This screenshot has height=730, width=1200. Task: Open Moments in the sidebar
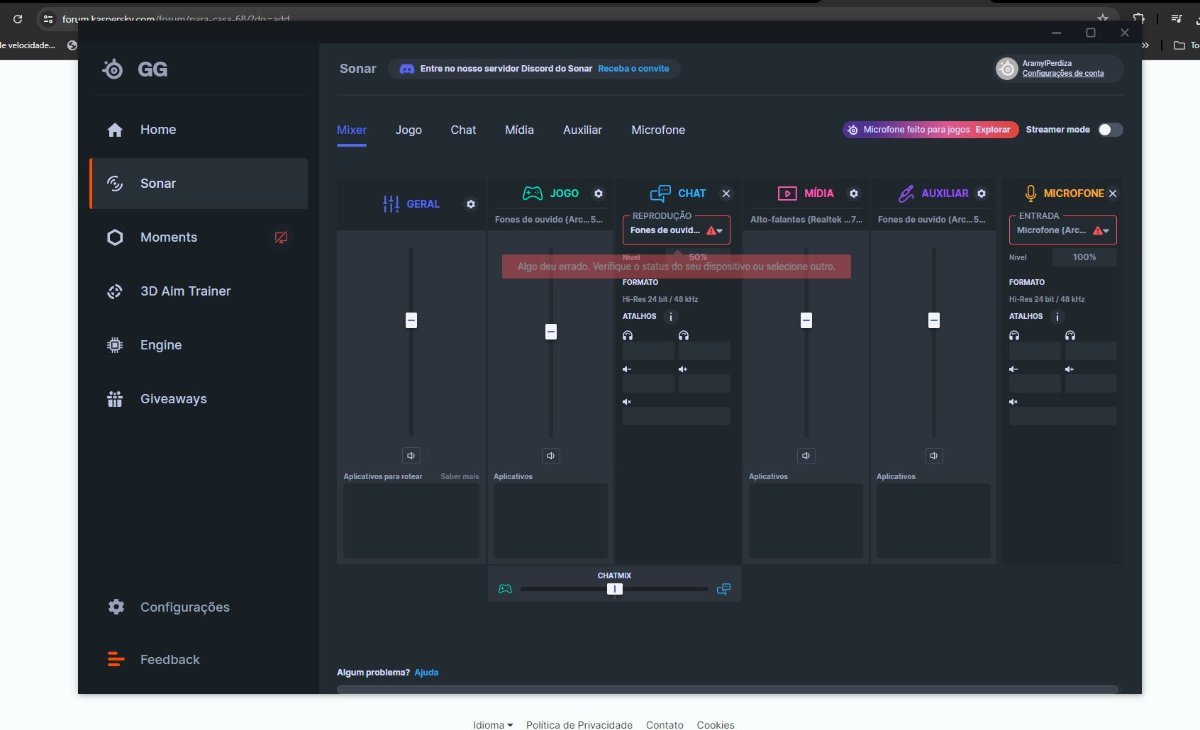pos(168,237)
